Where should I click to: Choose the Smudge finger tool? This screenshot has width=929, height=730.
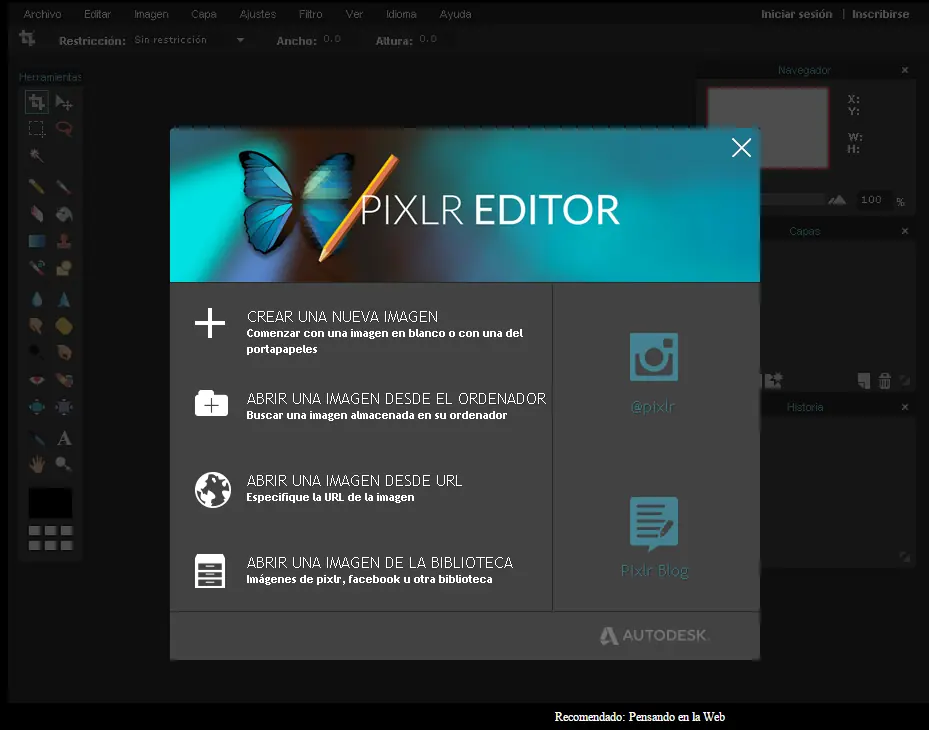tap(37, 326)
